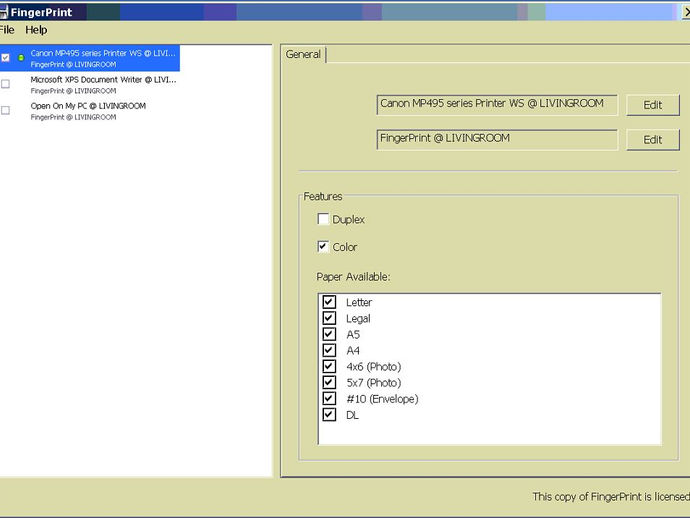Image resolution: width=690 pixels, height=518 pixels.
Task: Toggle the A4 paper checkbox
Action: pos(329,350)
